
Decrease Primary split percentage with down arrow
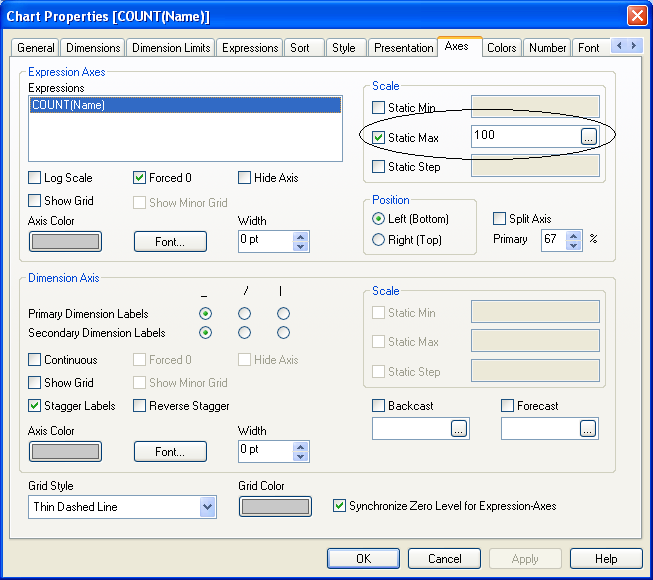coord(574,245)
